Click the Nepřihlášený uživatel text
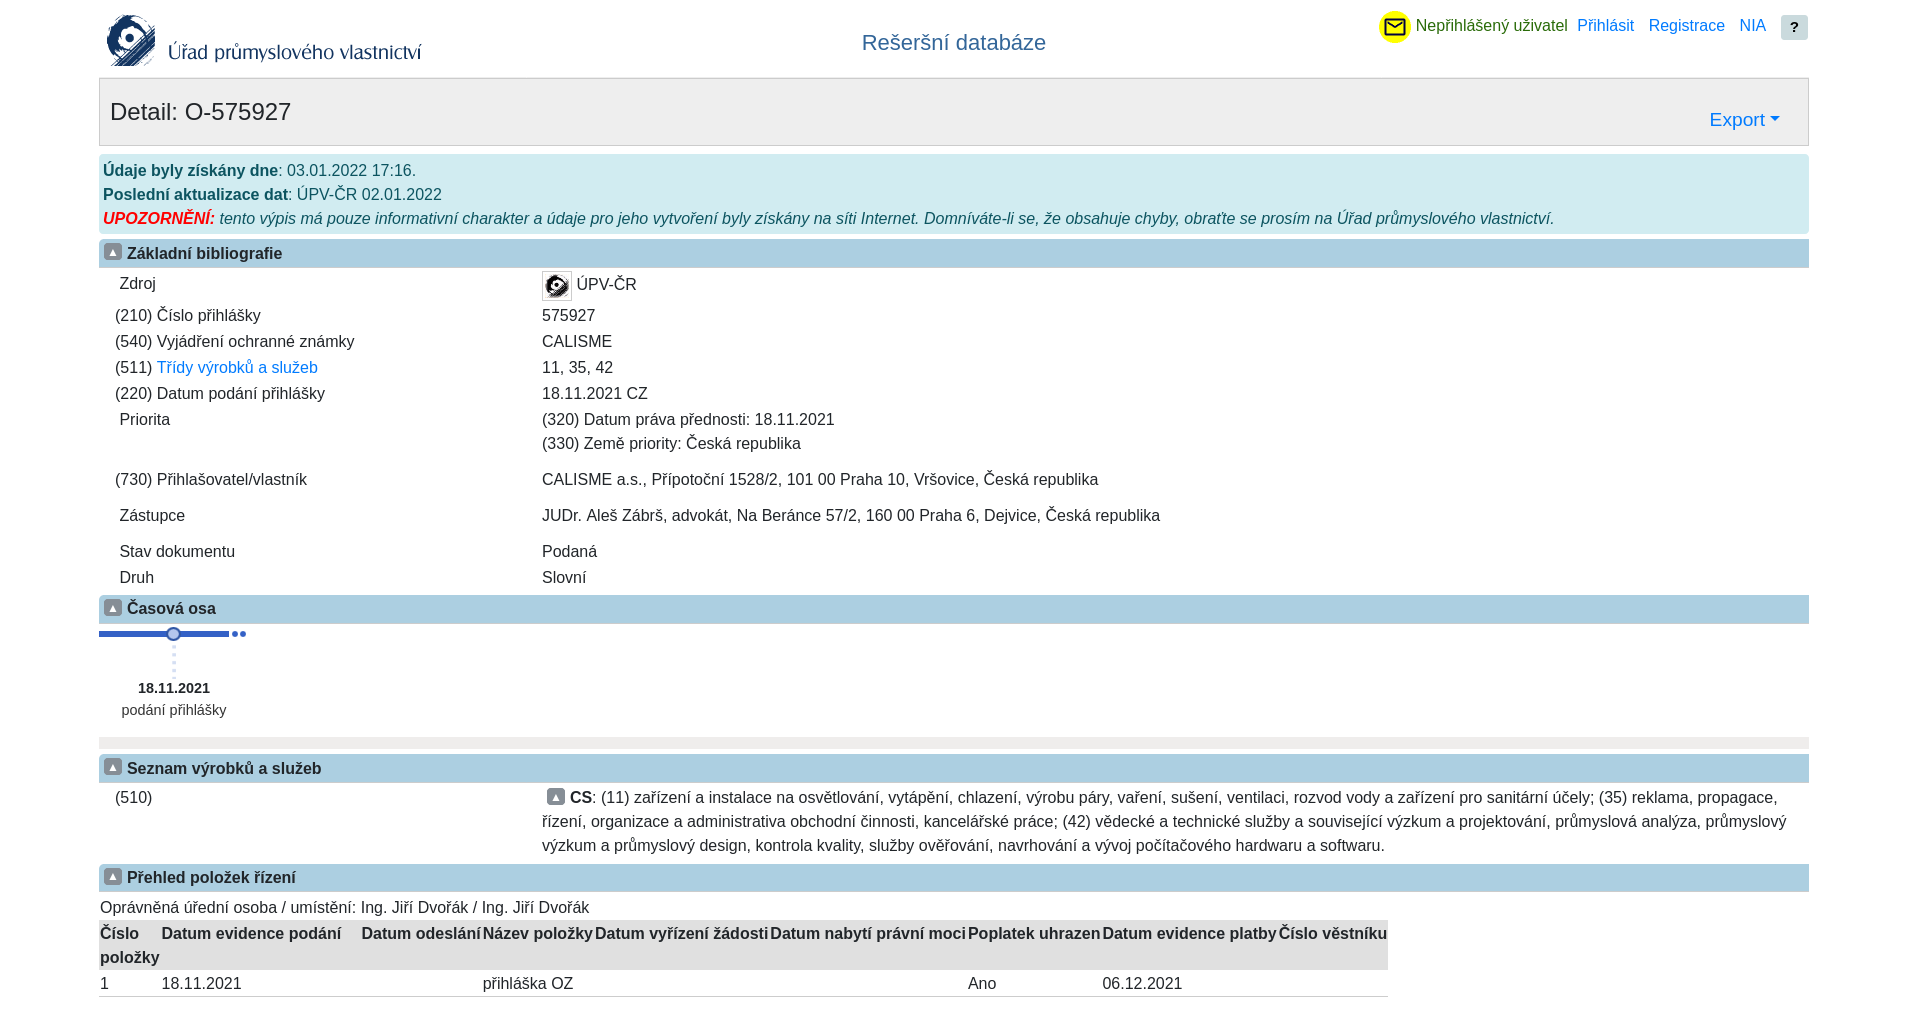 pos(1491,26)
